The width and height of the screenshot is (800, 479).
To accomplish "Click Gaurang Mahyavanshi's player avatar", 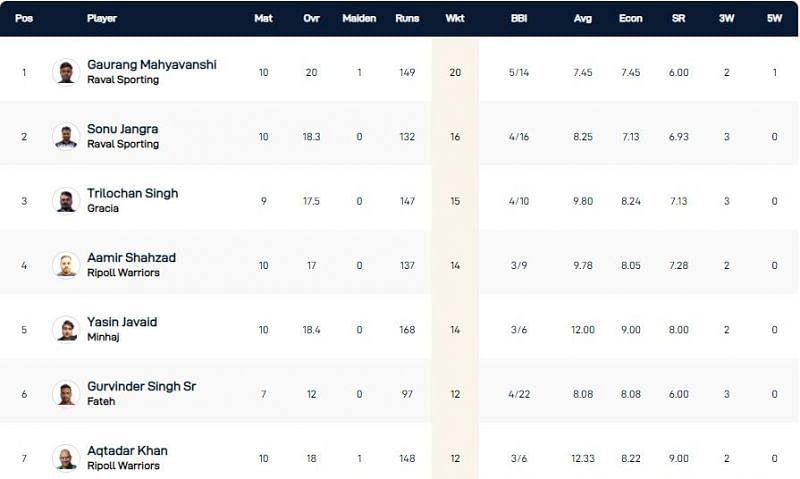I will [66, 72].
